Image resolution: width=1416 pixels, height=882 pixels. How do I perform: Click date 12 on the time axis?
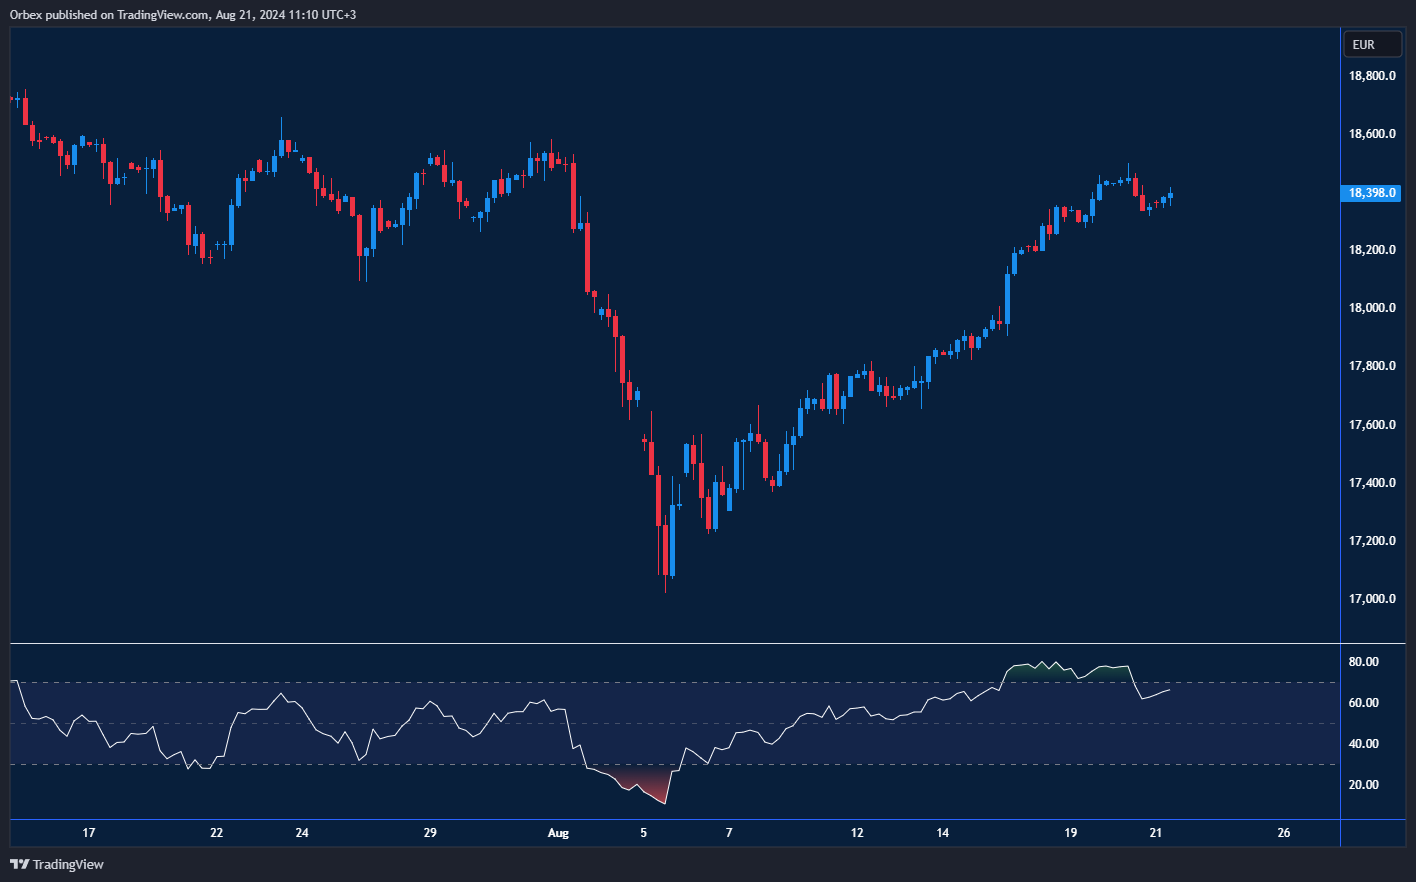(x=857, y=833)
